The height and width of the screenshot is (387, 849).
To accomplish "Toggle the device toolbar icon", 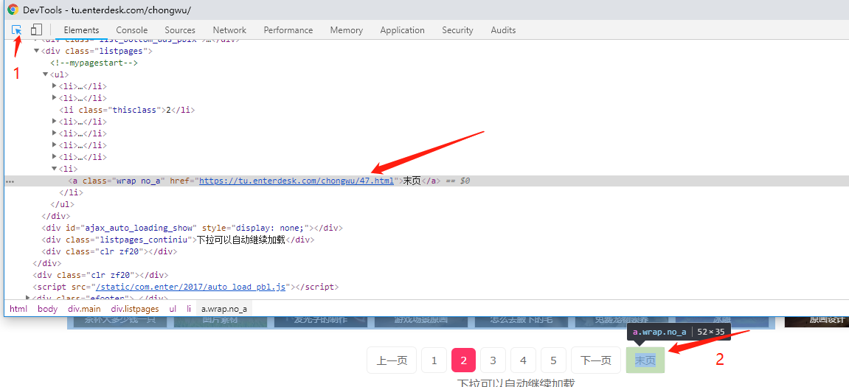I will point(36,30).
